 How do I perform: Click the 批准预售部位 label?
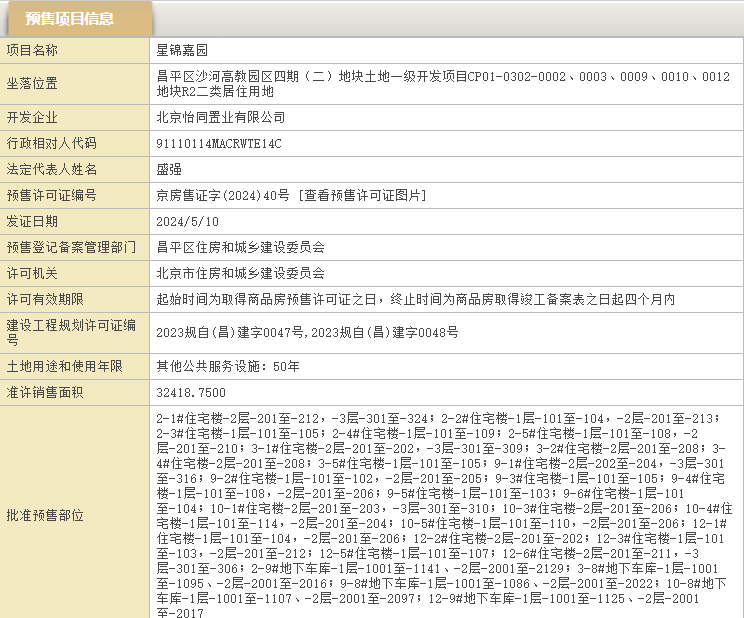(x=45, y=515)
